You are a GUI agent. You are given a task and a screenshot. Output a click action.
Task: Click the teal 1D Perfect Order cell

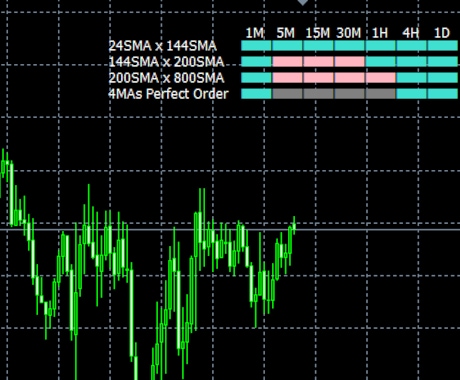442,94
